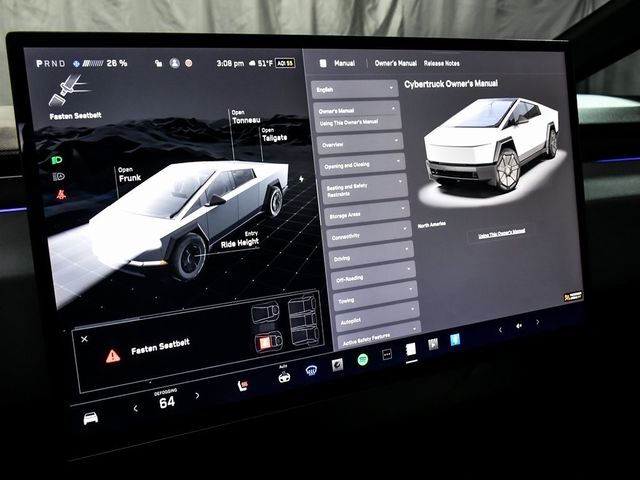Viewport: 640px width, 480px height.
Task: Tap Entry Ride Height control
Action: coord(240,240)
